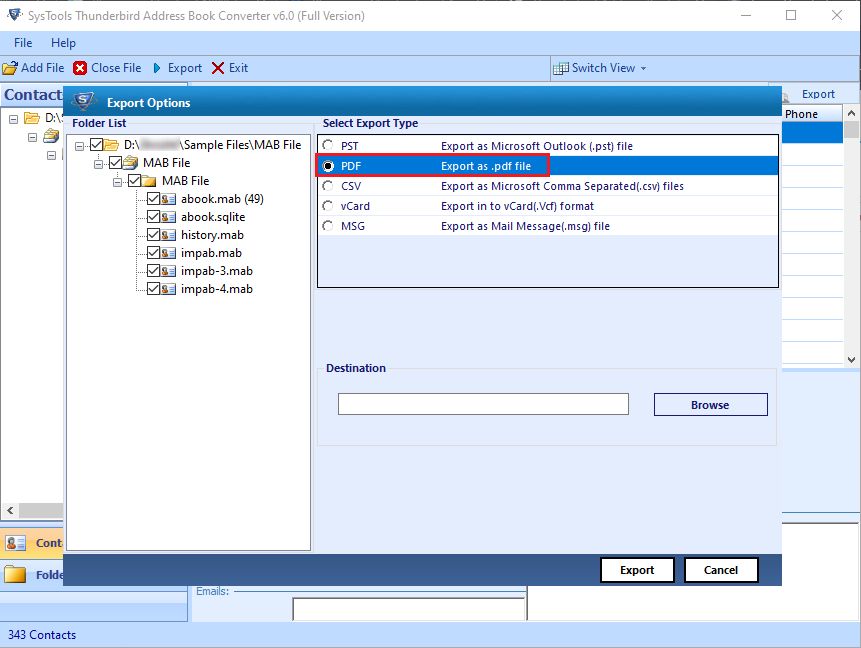Click the folder icon of D:\ Sample Files root
Screen dimensions: 861x648
click(x=111, y=145)
